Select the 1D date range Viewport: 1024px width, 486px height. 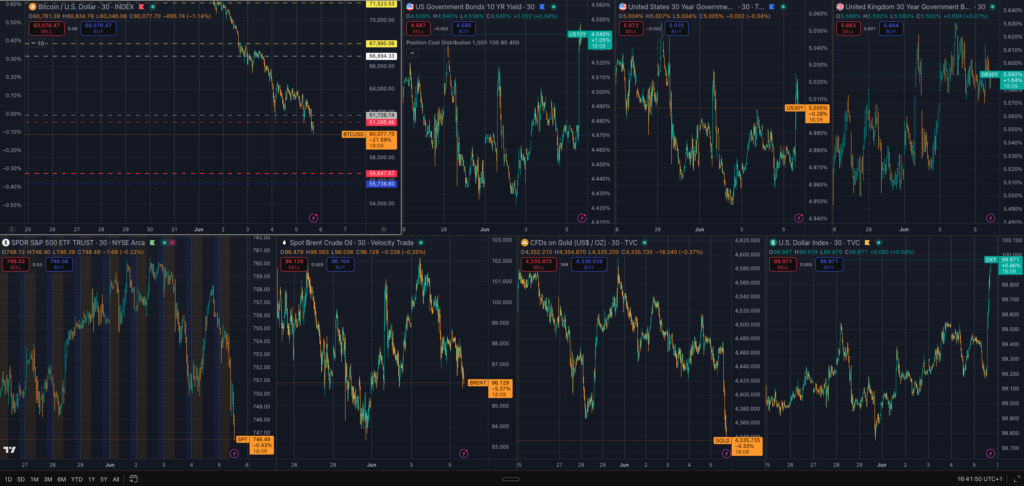(7, 479)
